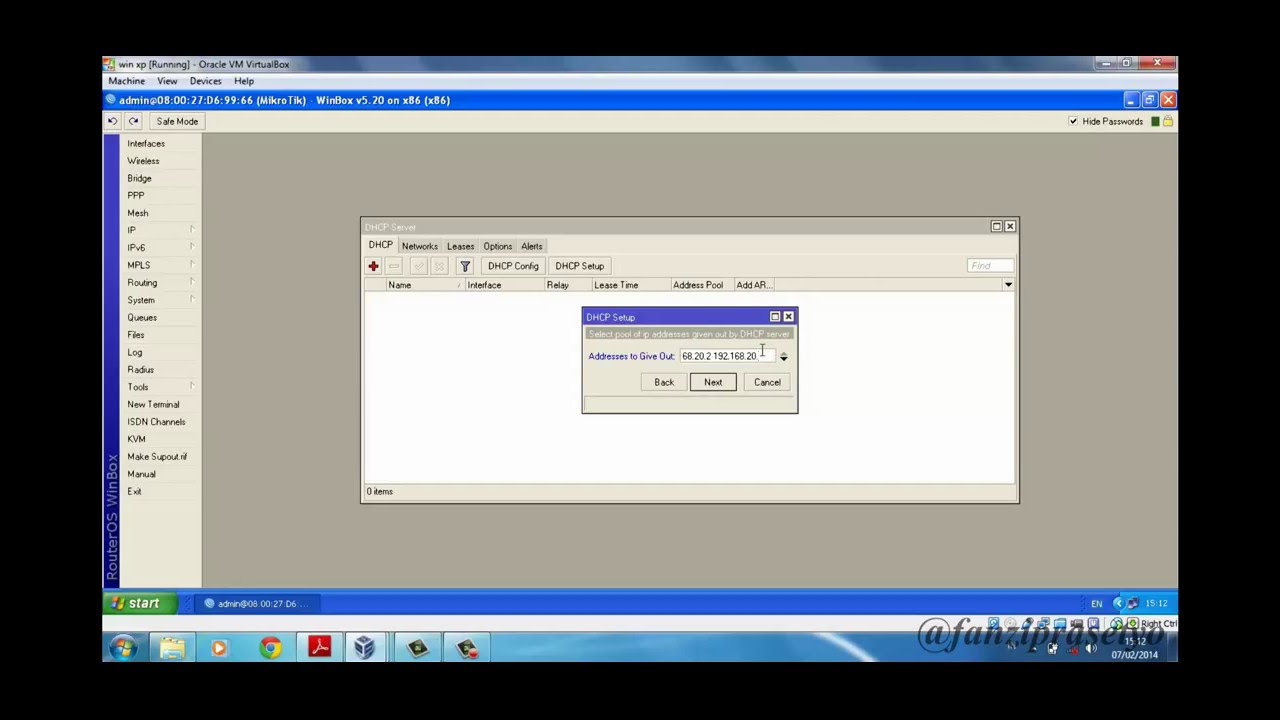Image resolution: width=1280 pixels, height=720 pixels.
Task: Open Wireless in the WinBox menu
Action: (143, 161)
